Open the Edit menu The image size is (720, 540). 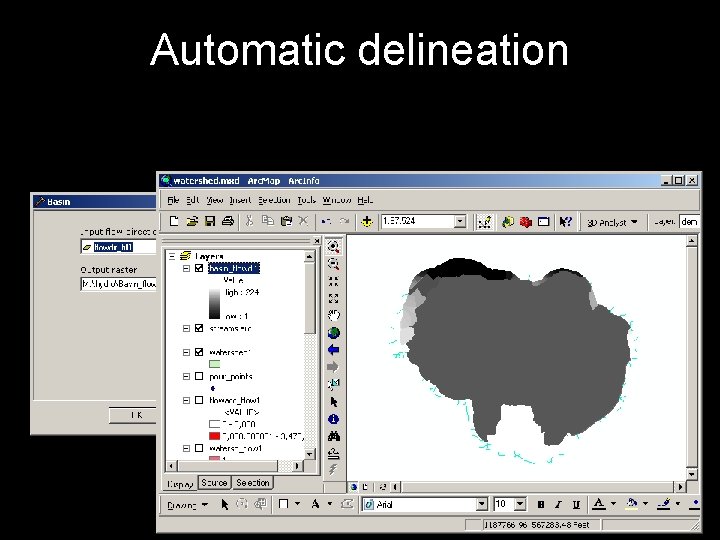192,200
